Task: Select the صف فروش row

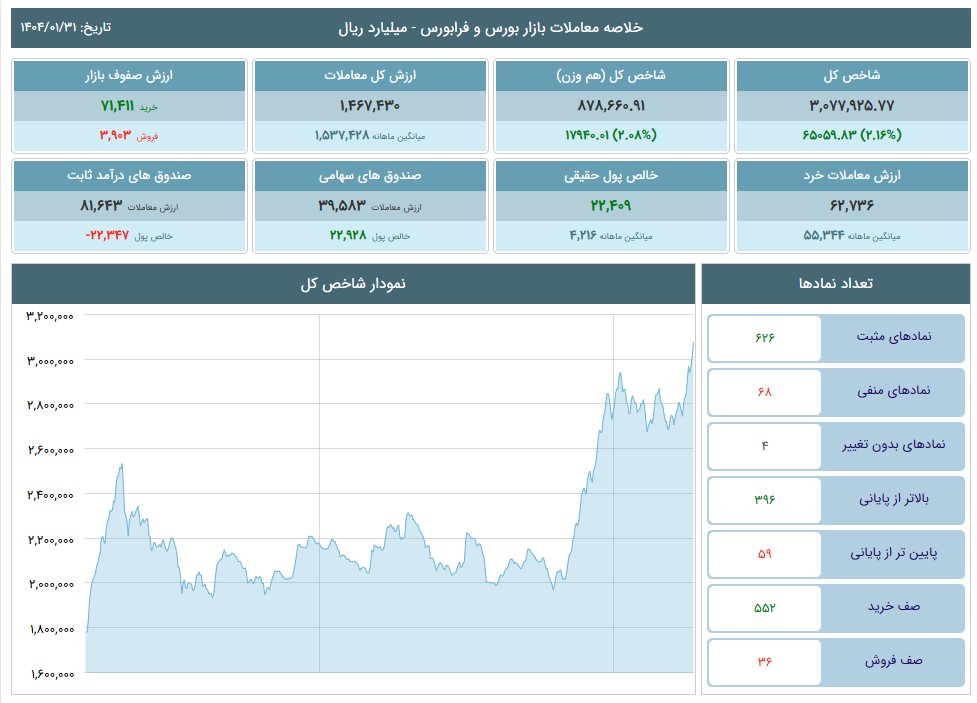Action: [x=835, y=662]
